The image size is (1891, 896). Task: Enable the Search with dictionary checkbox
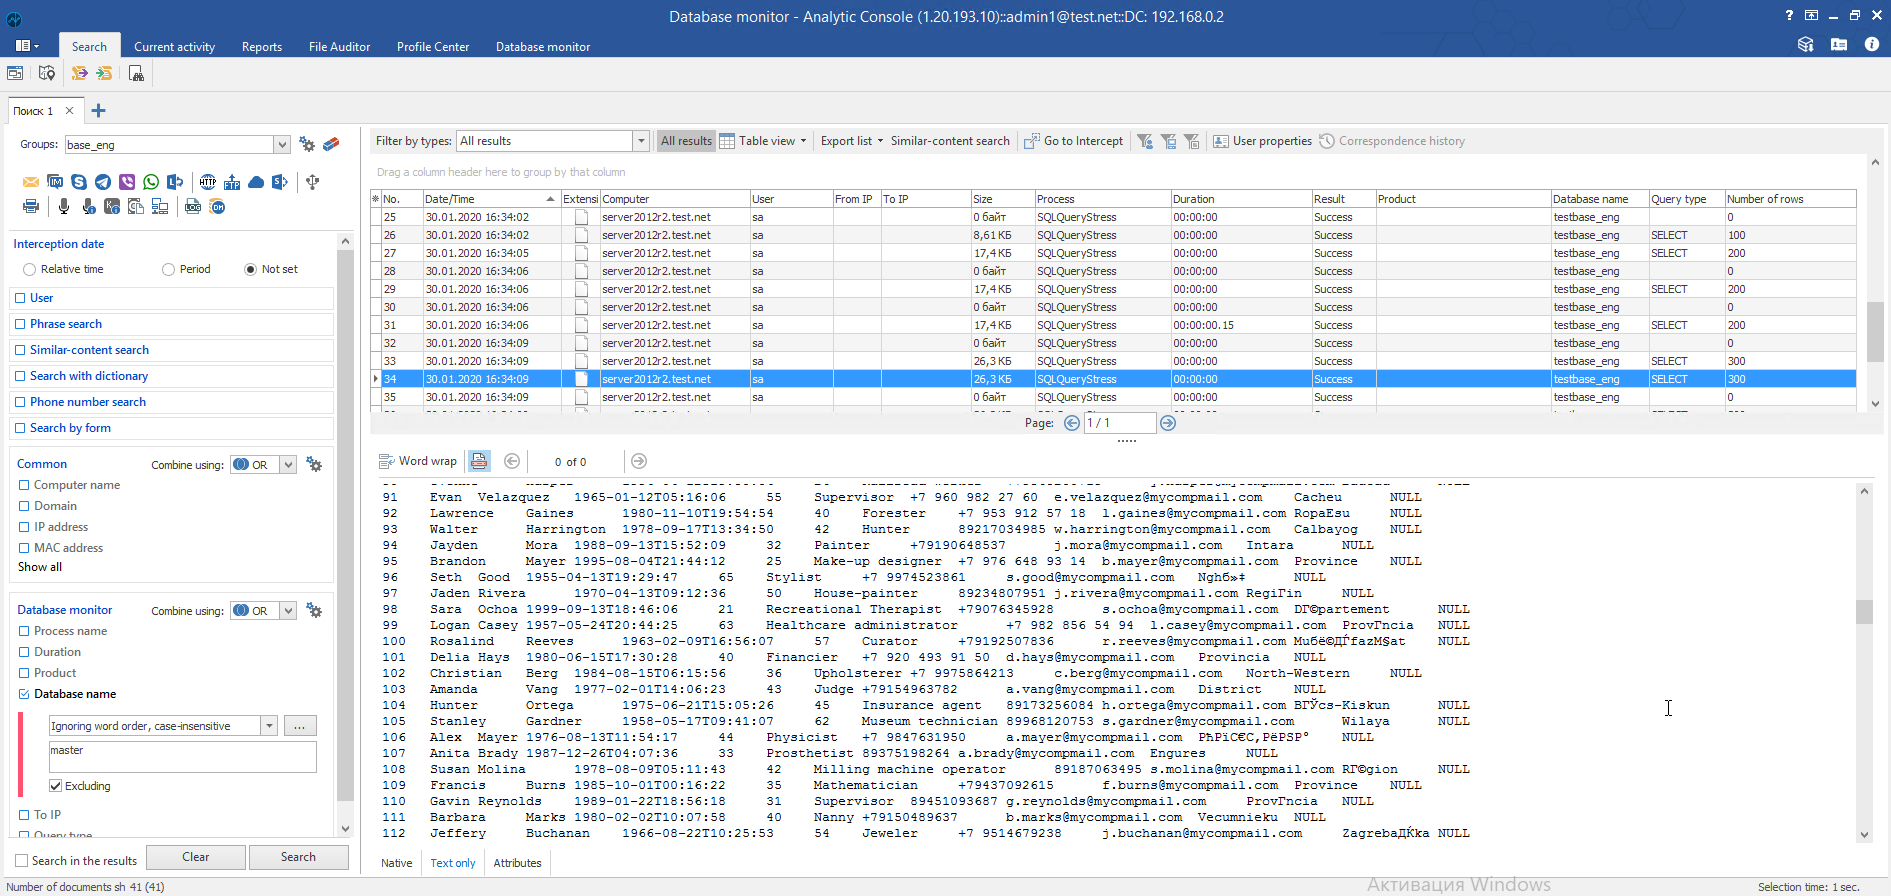20,376
